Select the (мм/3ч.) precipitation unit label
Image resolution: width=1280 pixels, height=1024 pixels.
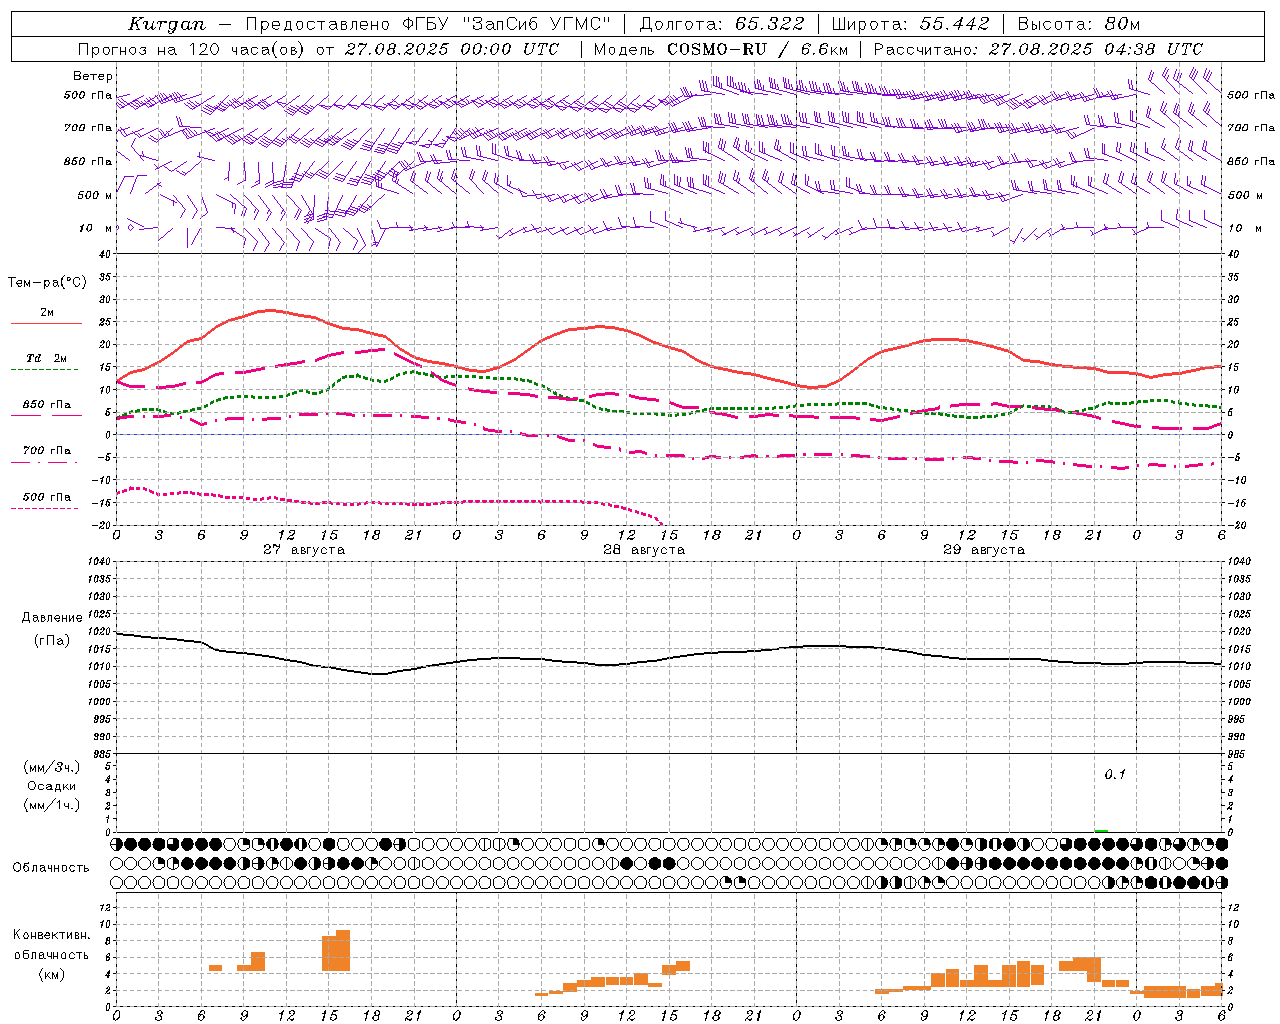click(52, 768)
